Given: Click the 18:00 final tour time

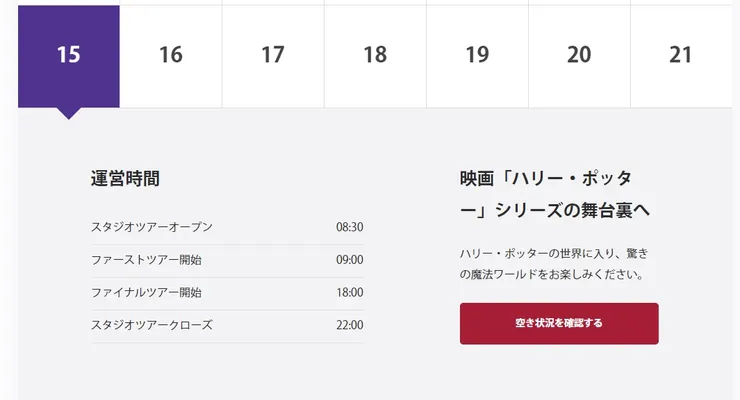Looking at the screenshot, I should point(349,293).
